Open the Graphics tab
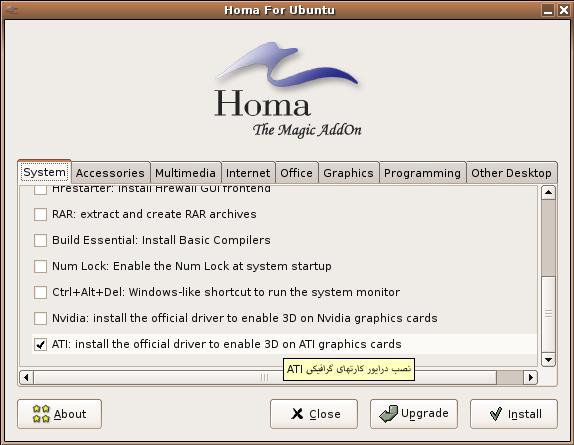The height and width of the screenshot is (445, 574). click(x=348, y=173)
